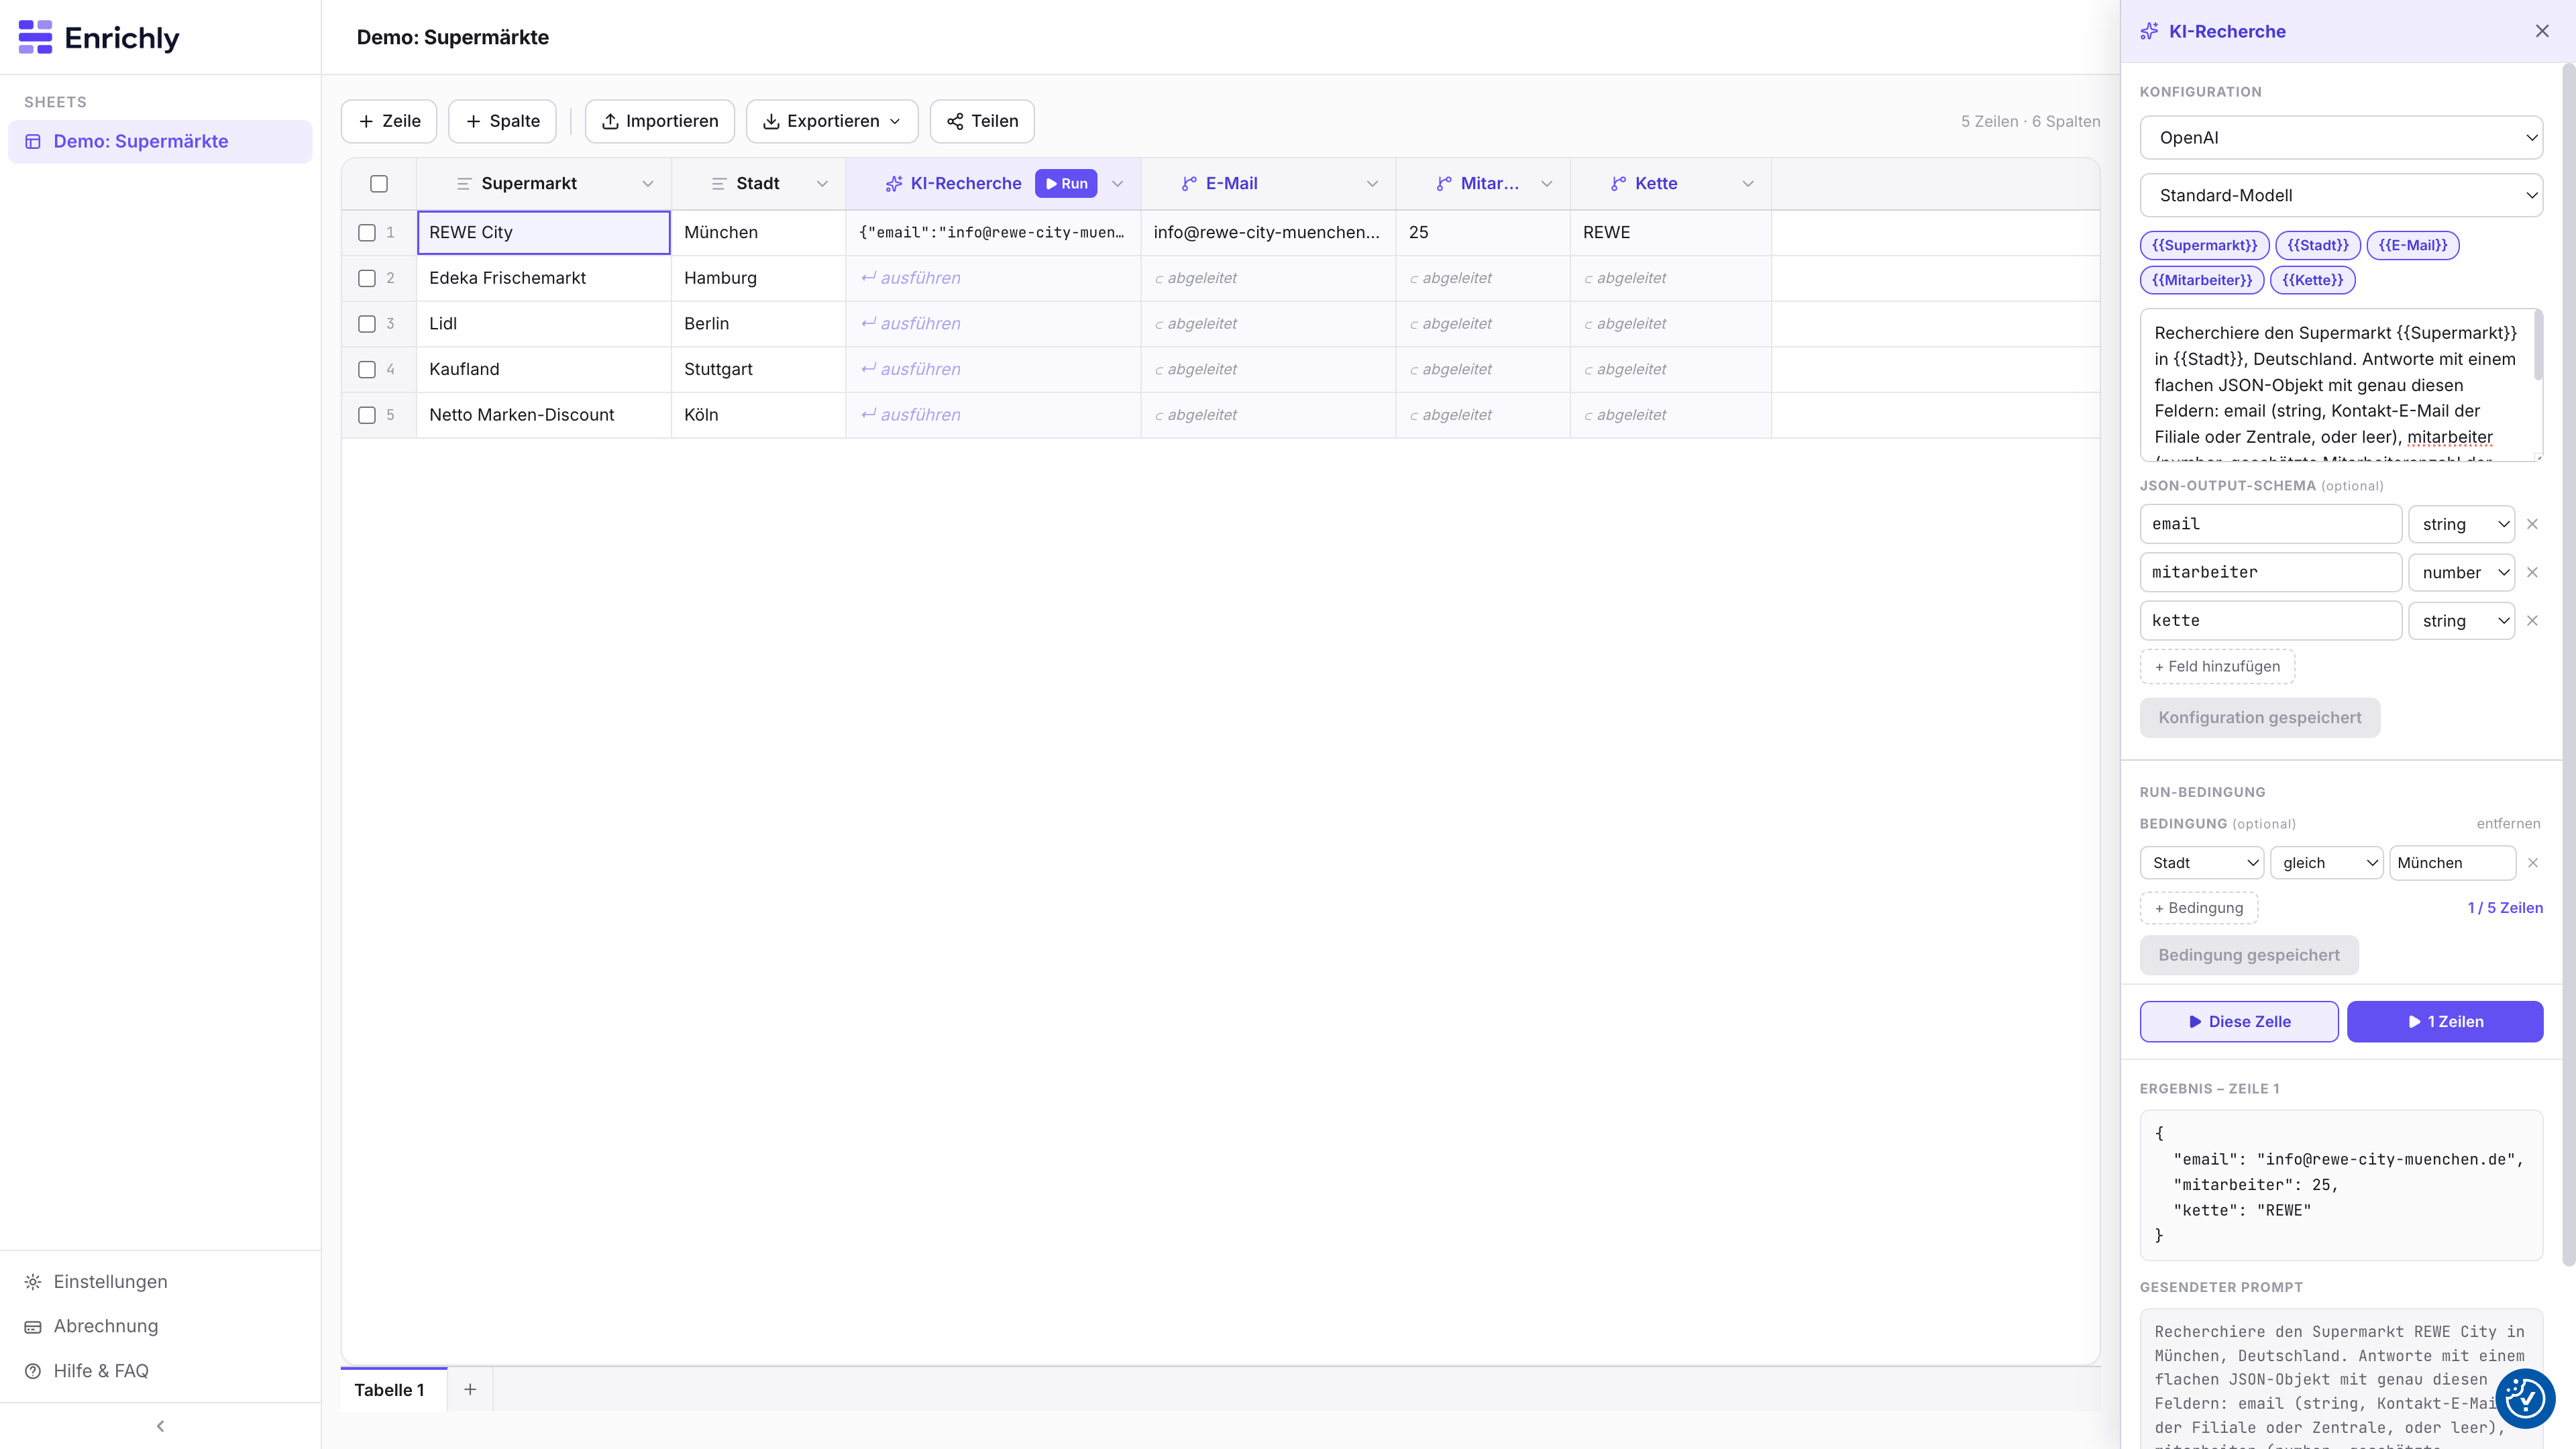Insert the {{E-Mail}} variable chip
Screen dimensions: 2576x1449
tap(2412, 245)
